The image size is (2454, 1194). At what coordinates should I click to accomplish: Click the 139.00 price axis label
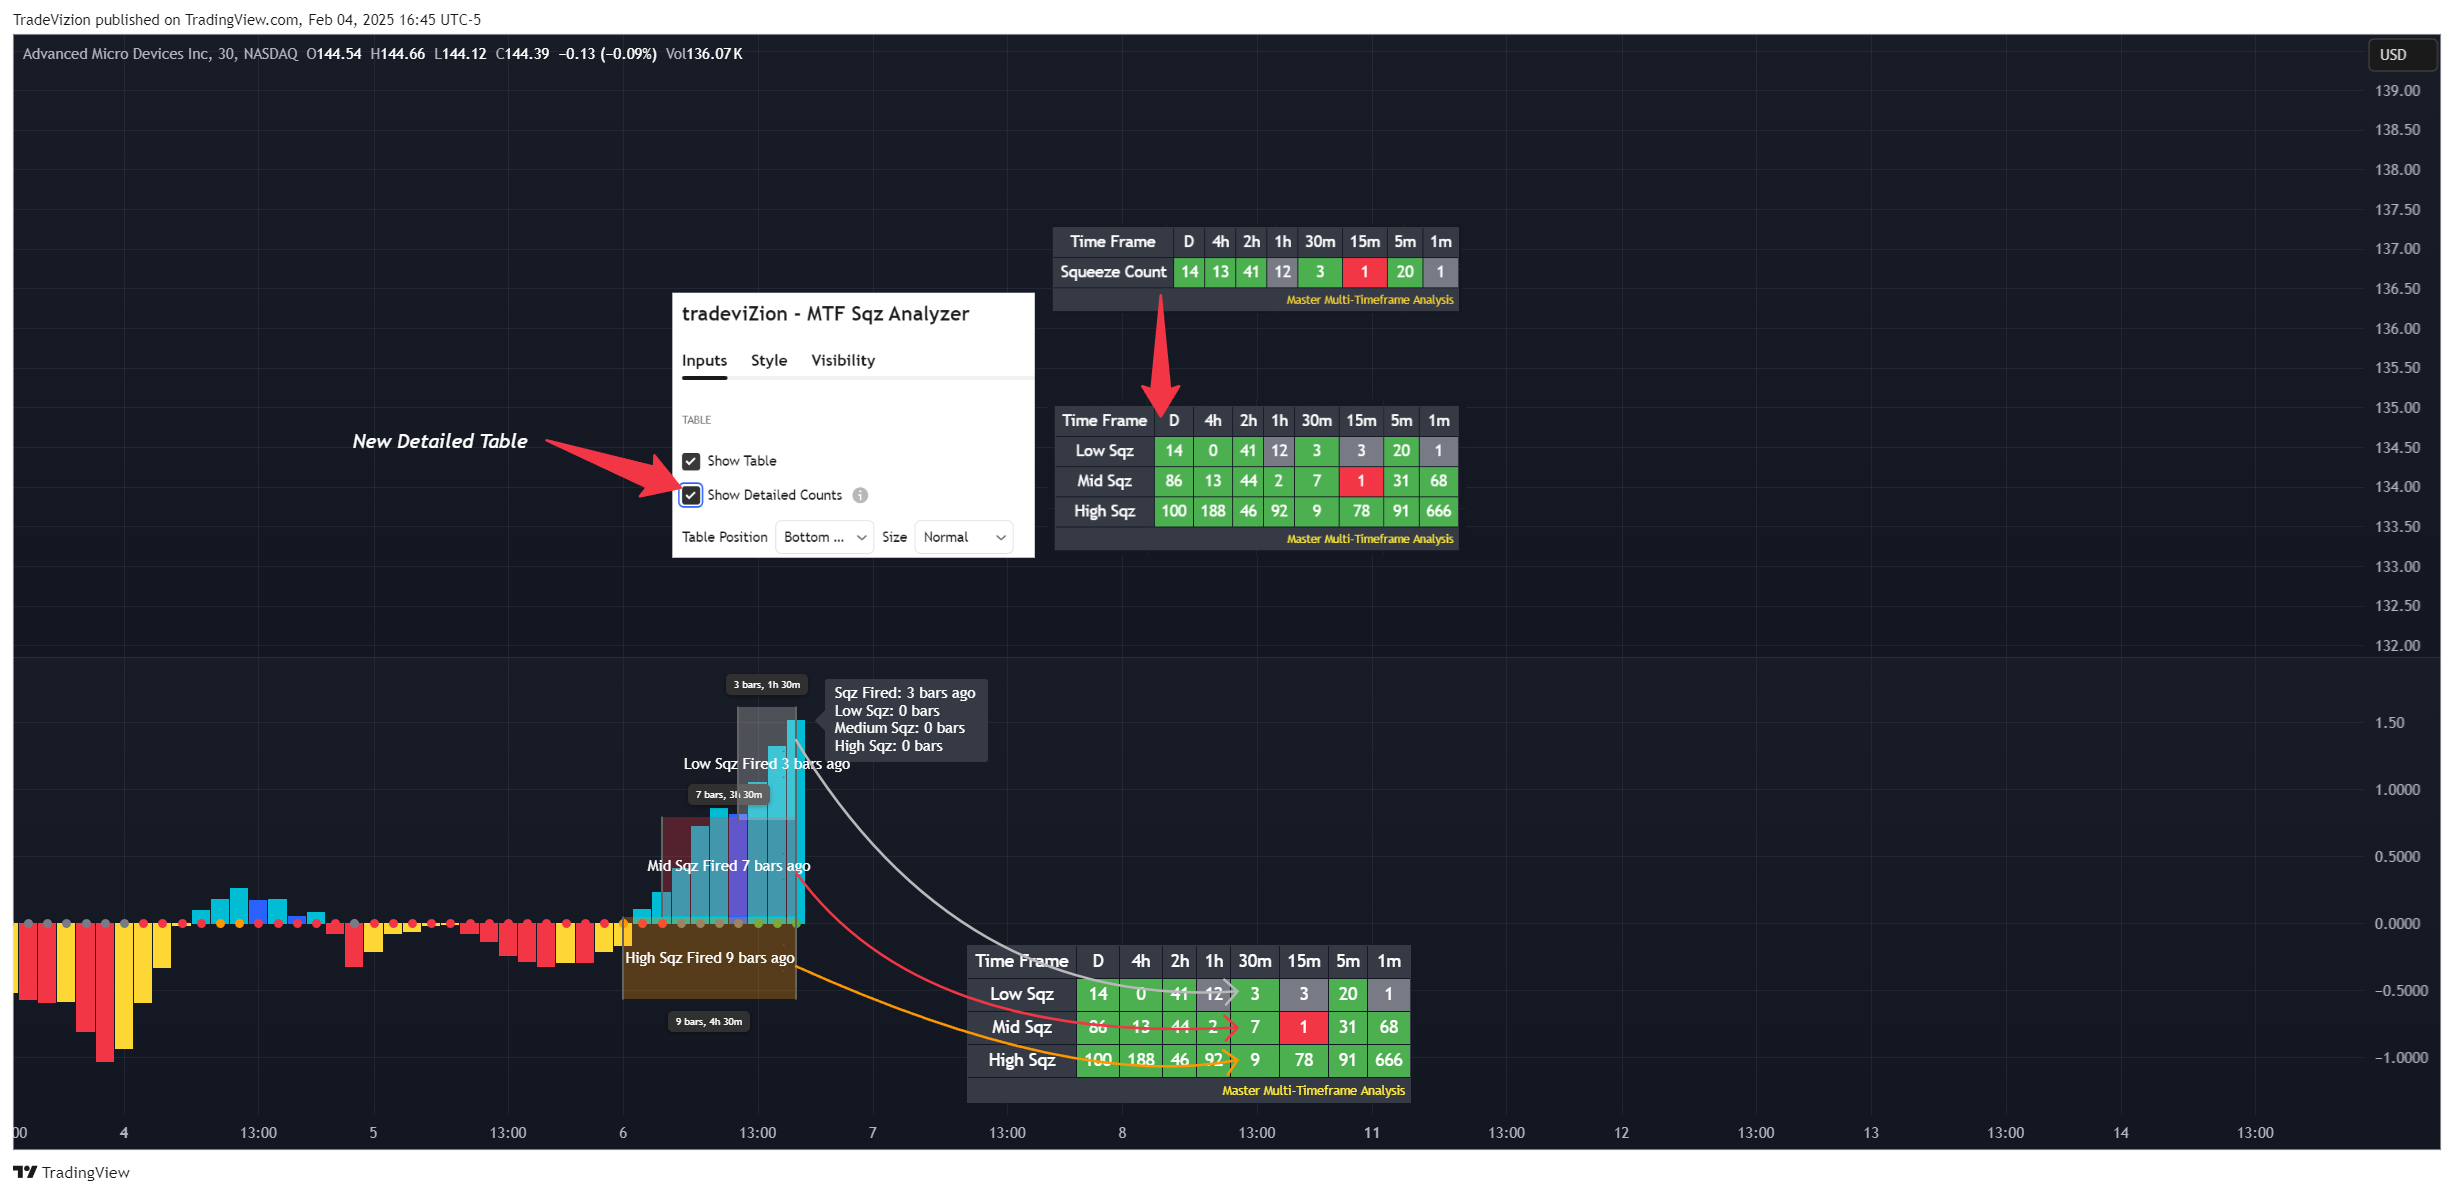click(2397, 91)
